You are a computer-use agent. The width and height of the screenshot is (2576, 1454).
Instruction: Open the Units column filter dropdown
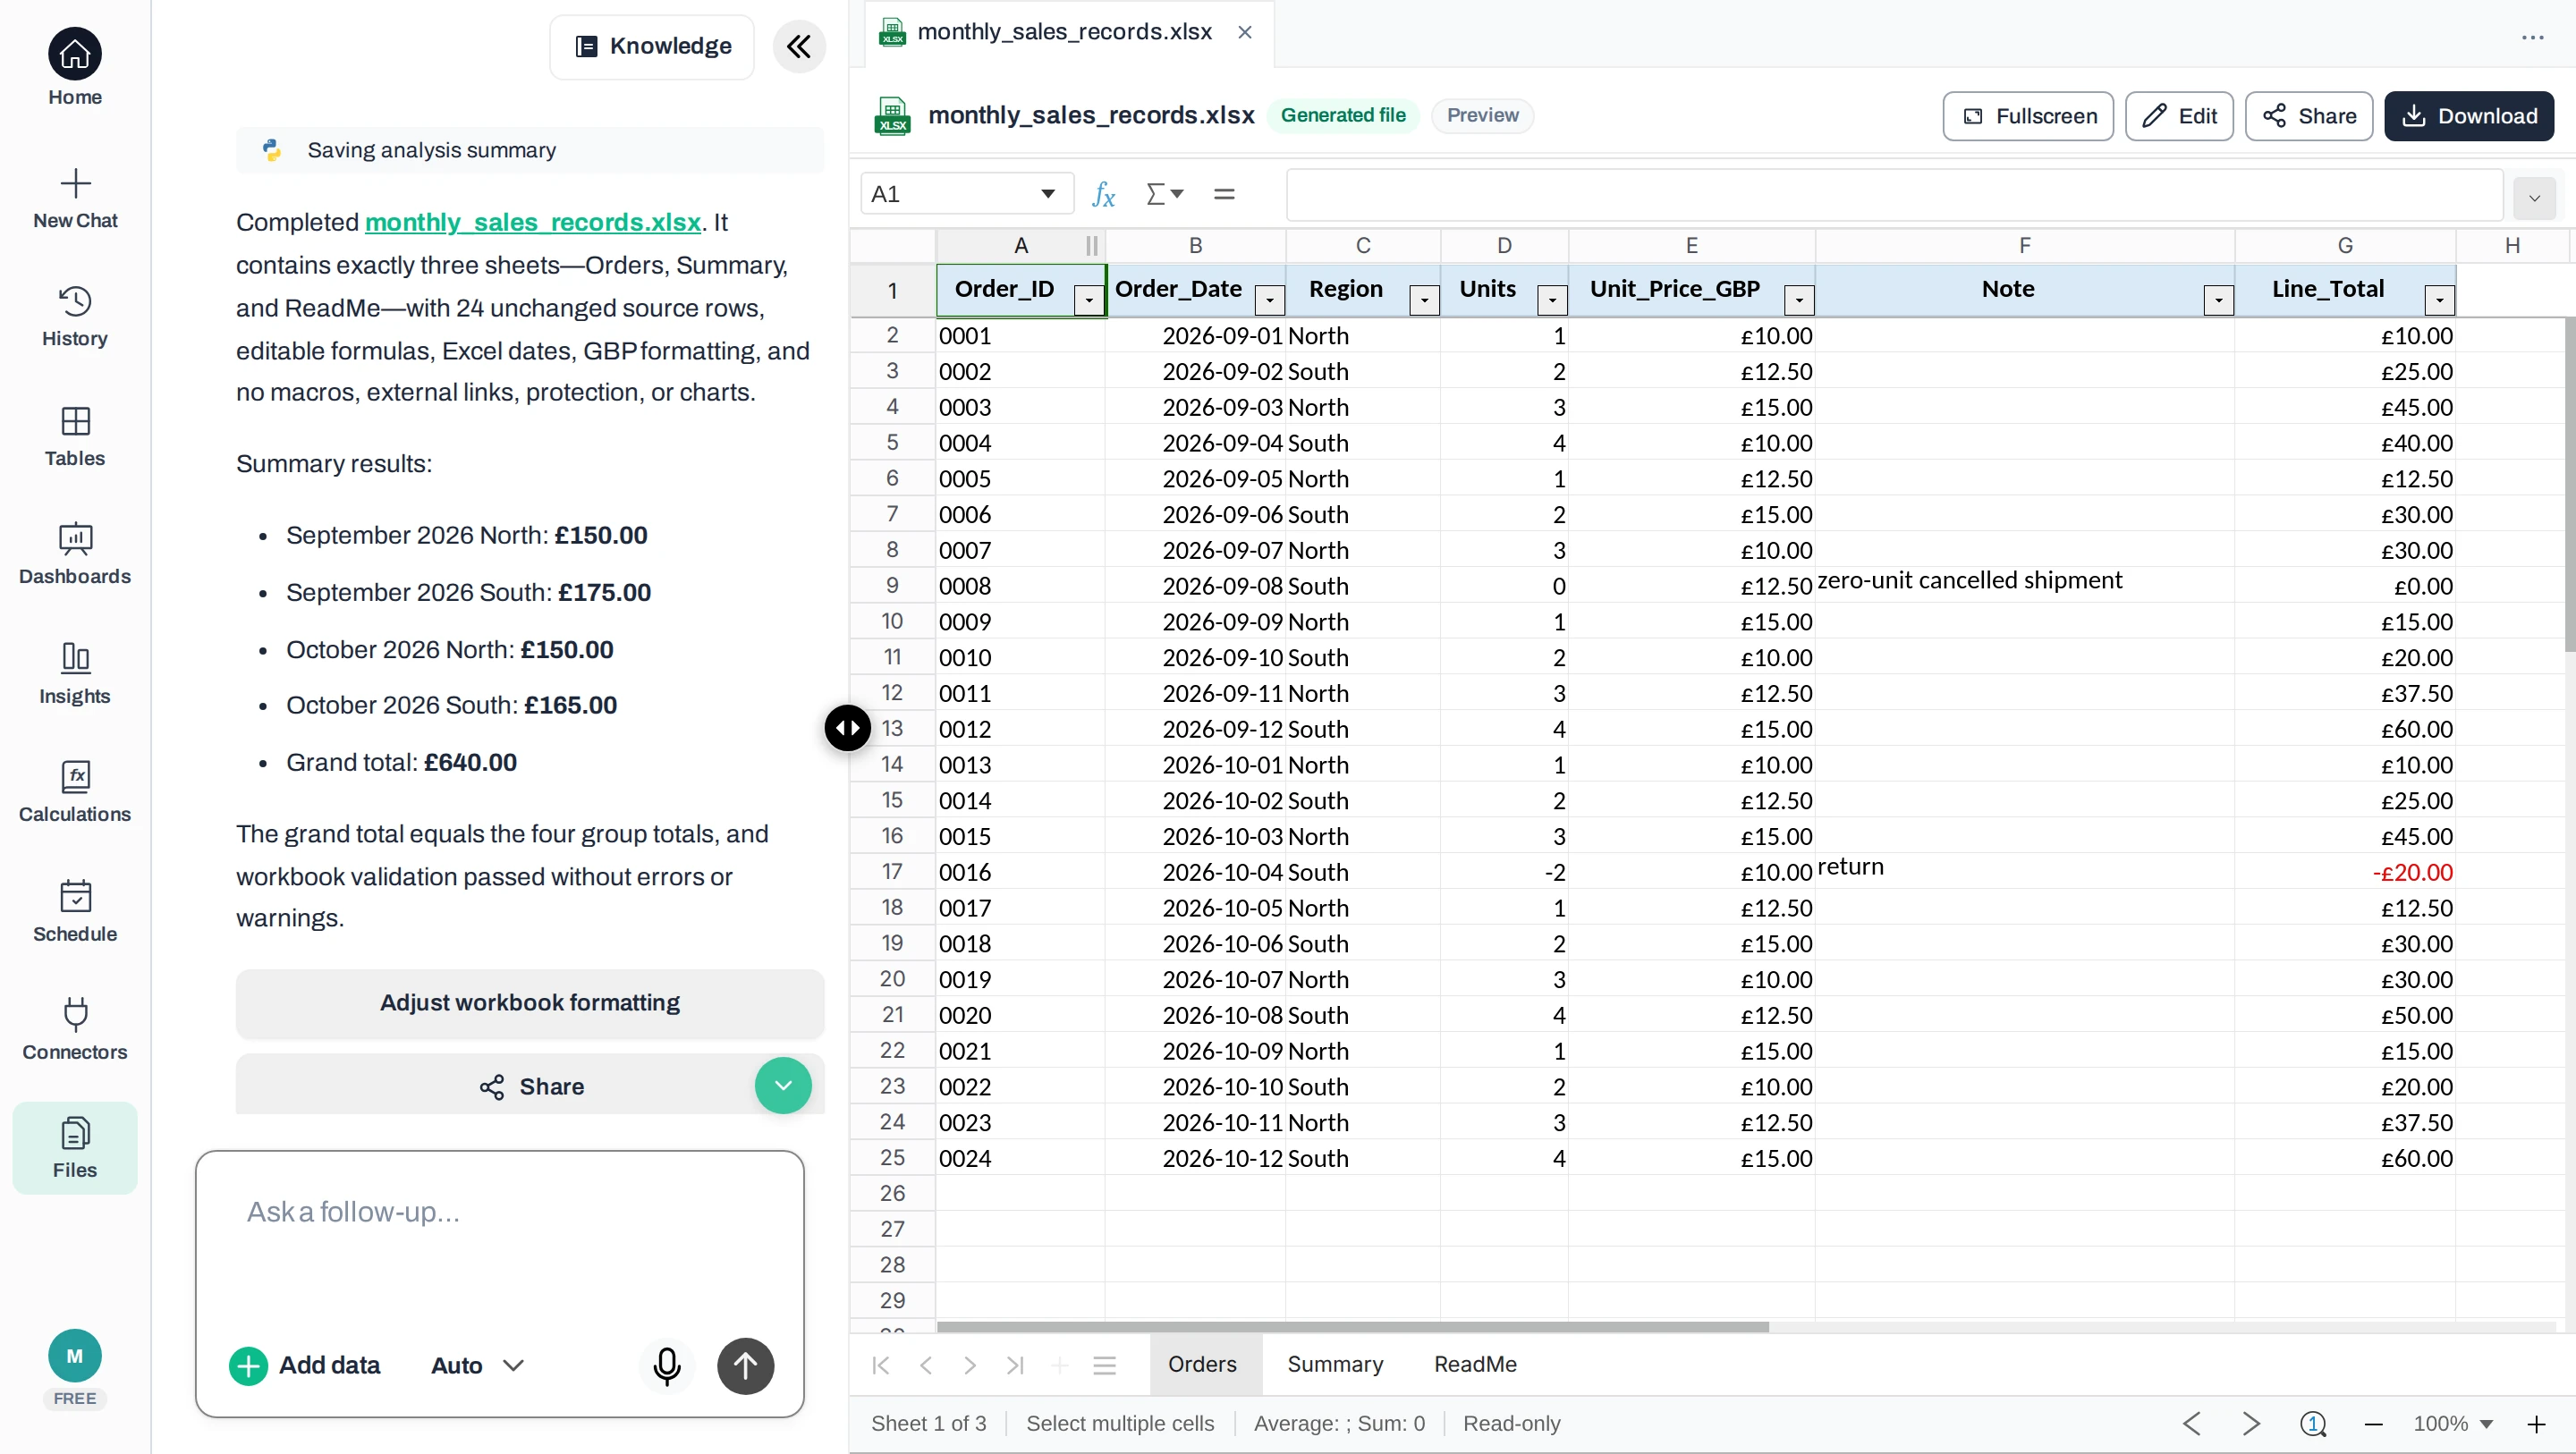click(x=1552, y=299)
